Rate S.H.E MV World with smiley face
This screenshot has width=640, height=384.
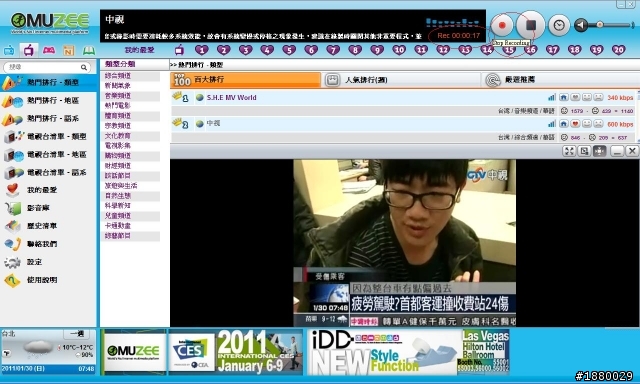(587, 97)
